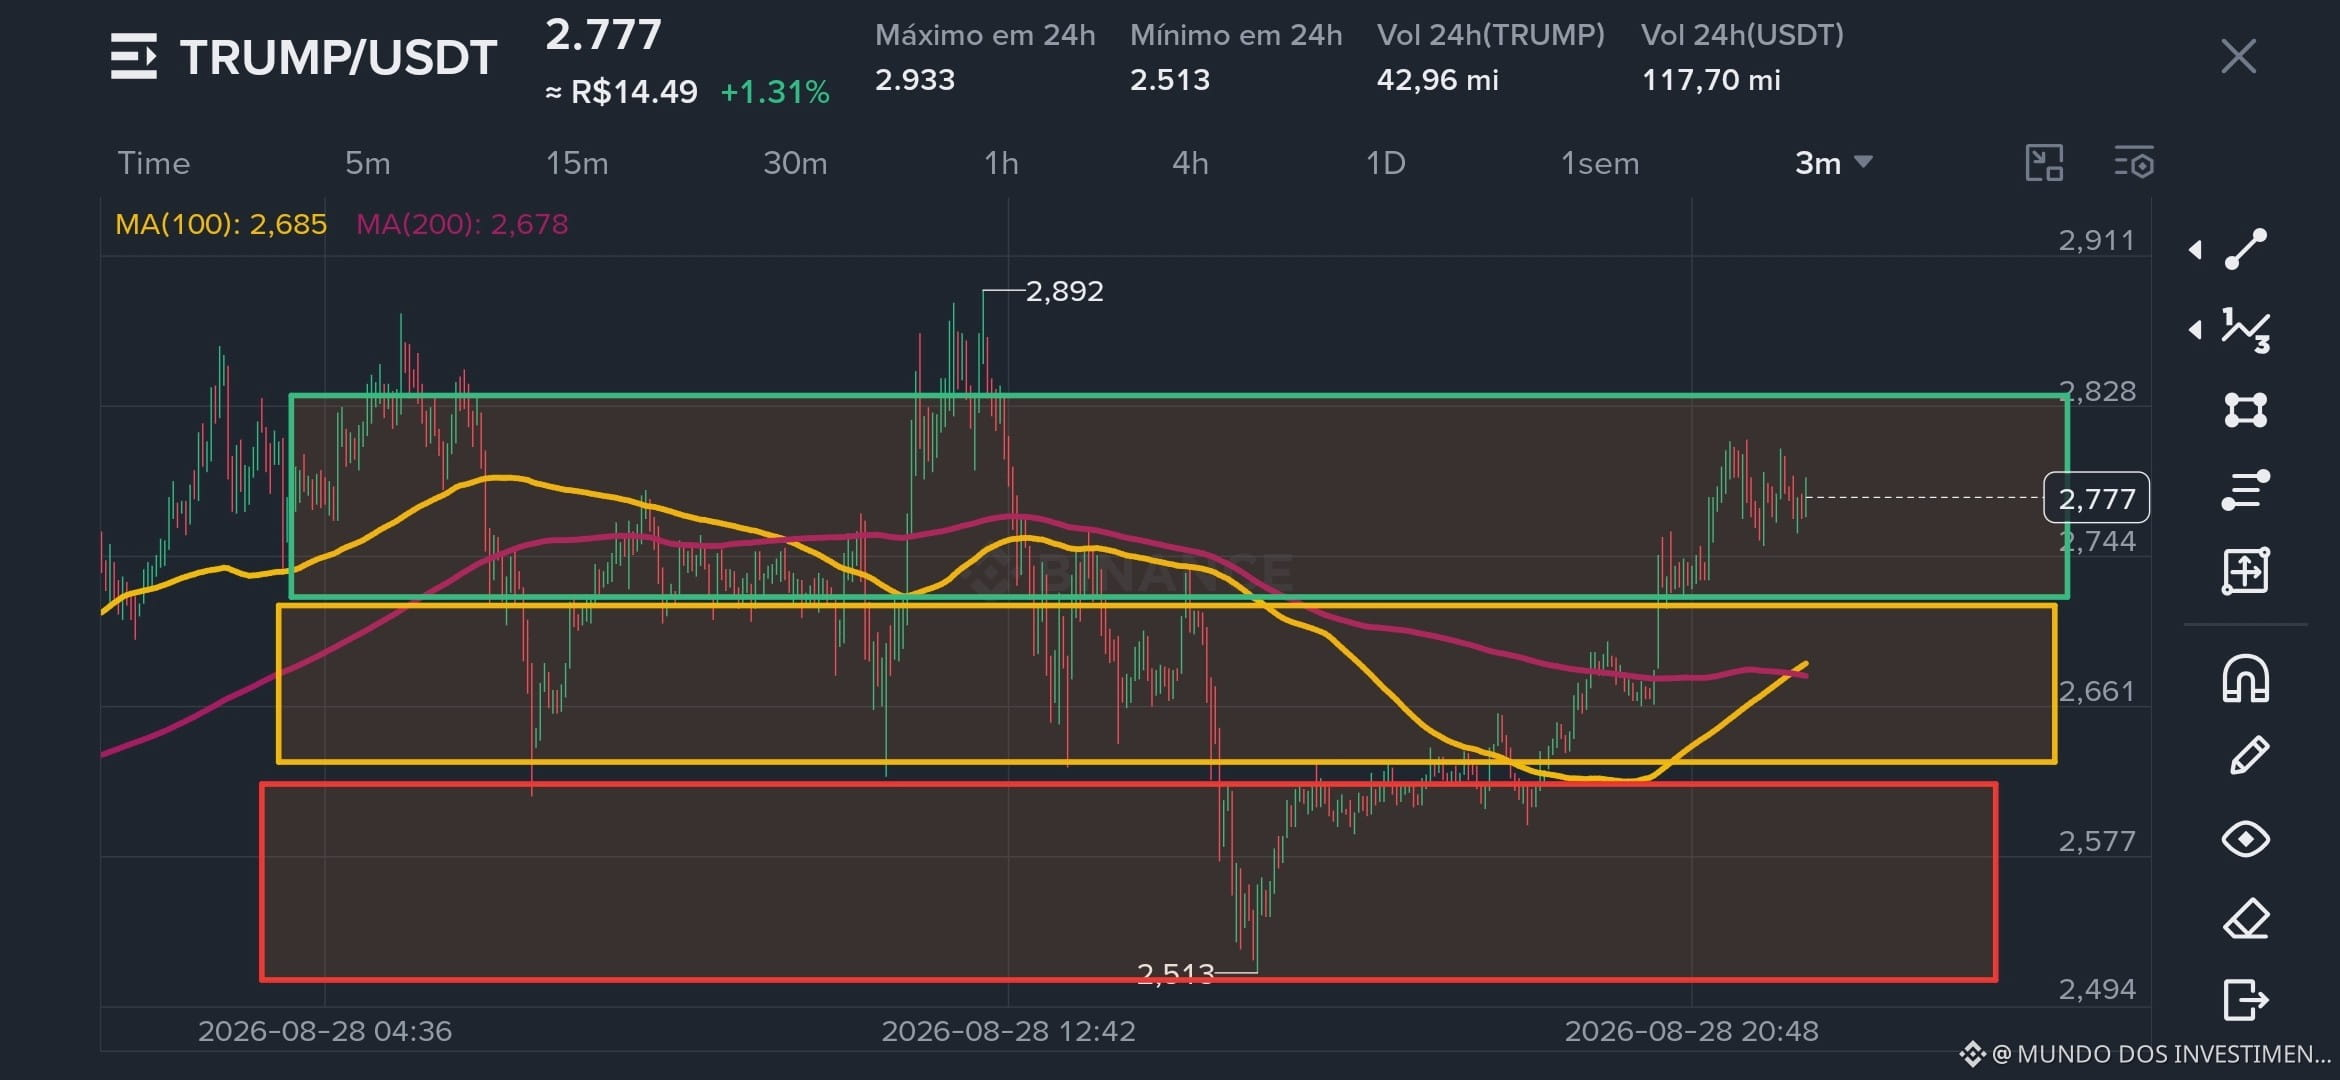Switch to the 1sem weekly timeframe
The image size is (2340, 1080).
pyautogui.click(x=1600, y=163)
